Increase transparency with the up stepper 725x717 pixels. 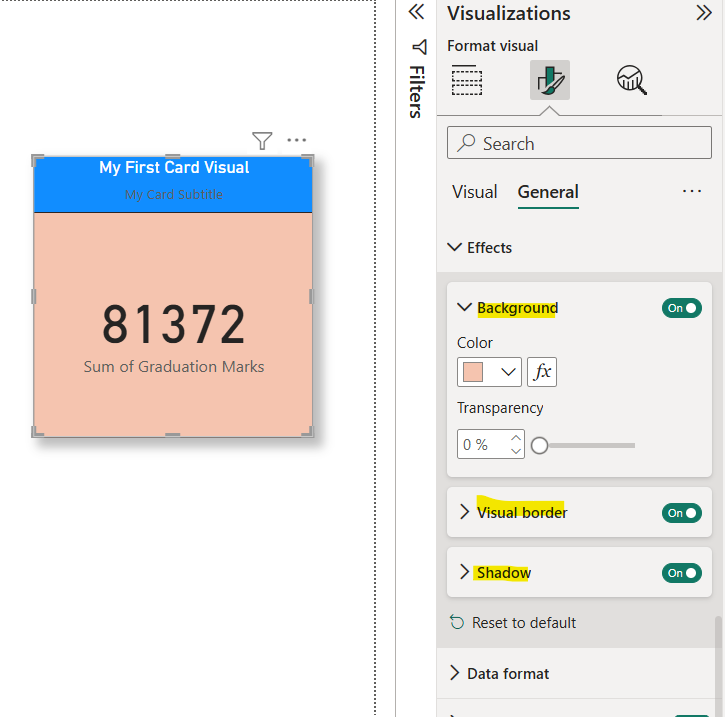coord(516,437)
